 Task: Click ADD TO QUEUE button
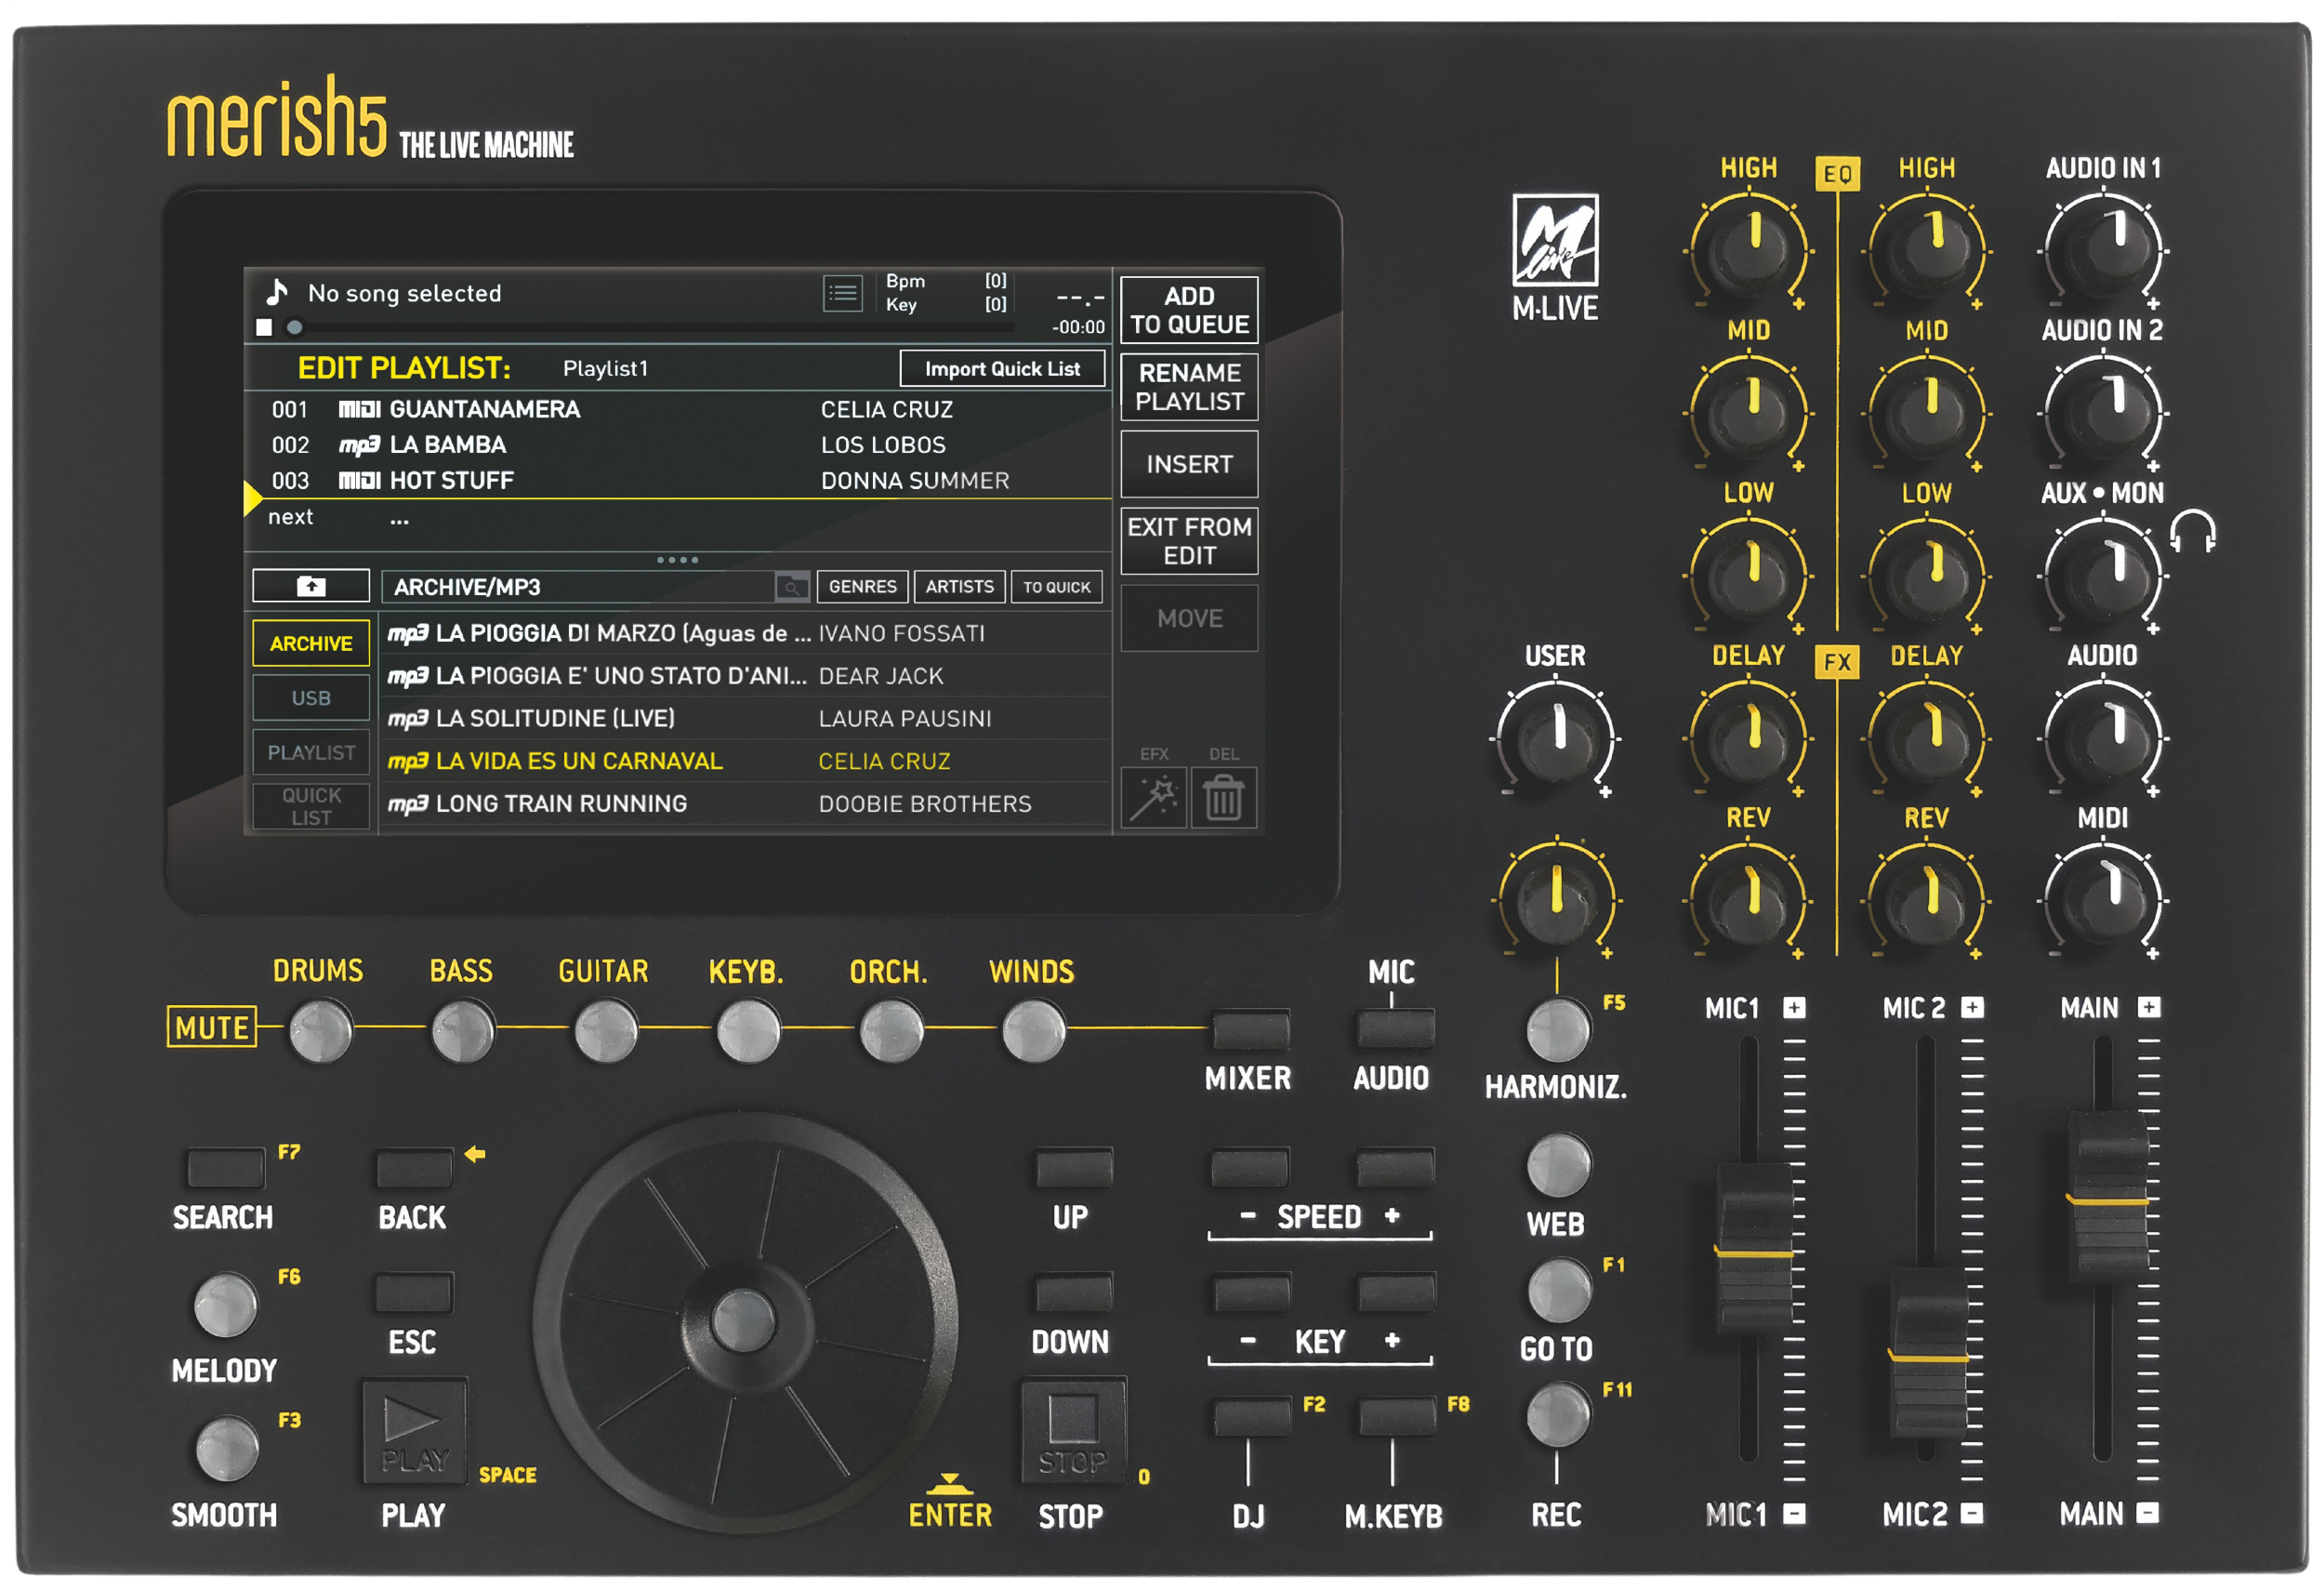1189,310
